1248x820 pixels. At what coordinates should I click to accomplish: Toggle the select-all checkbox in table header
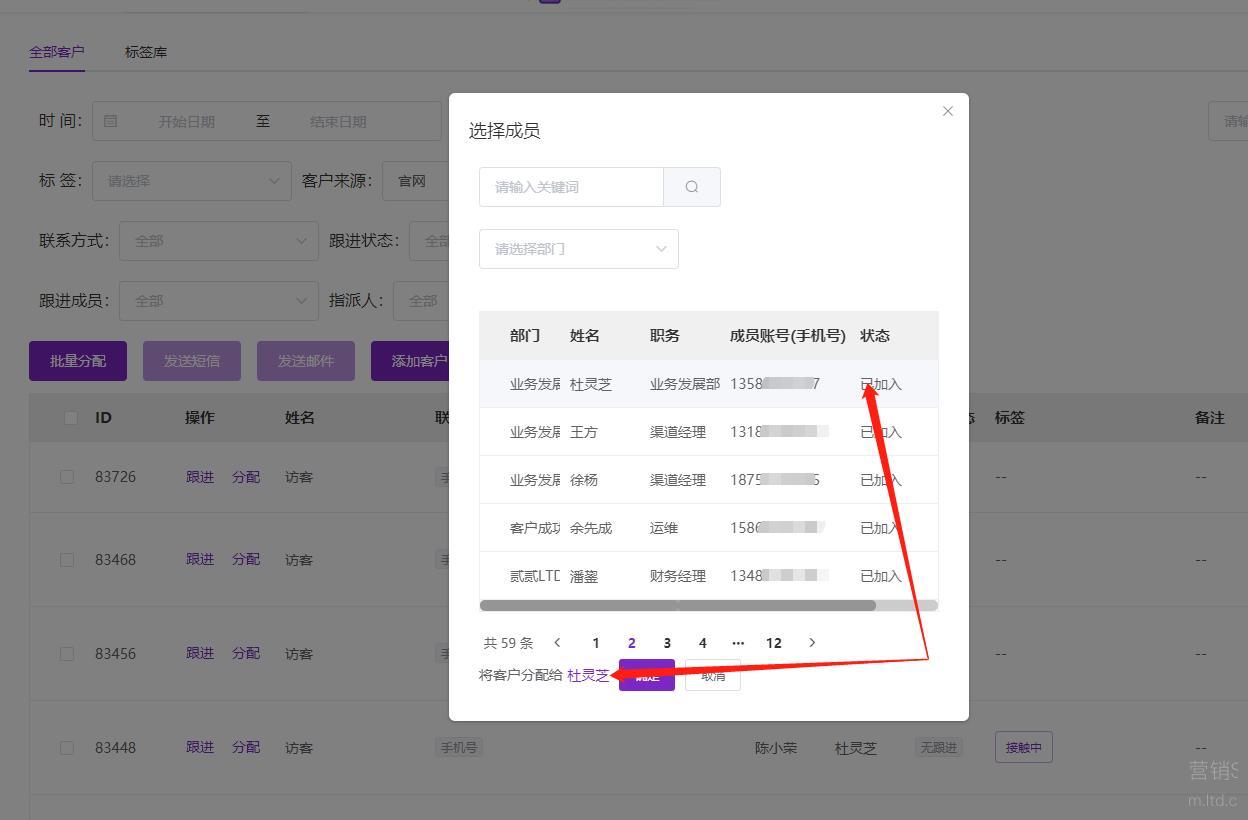(70, 418)
